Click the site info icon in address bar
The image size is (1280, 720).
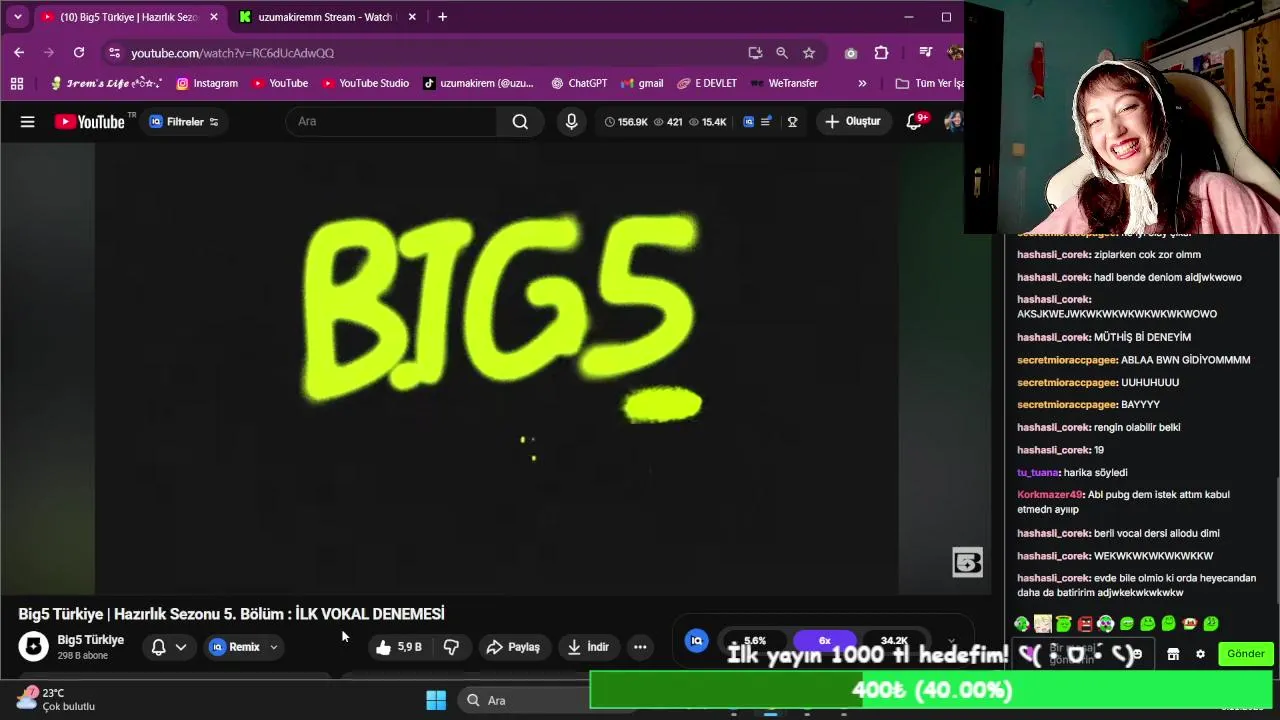(x=114, y=53)
